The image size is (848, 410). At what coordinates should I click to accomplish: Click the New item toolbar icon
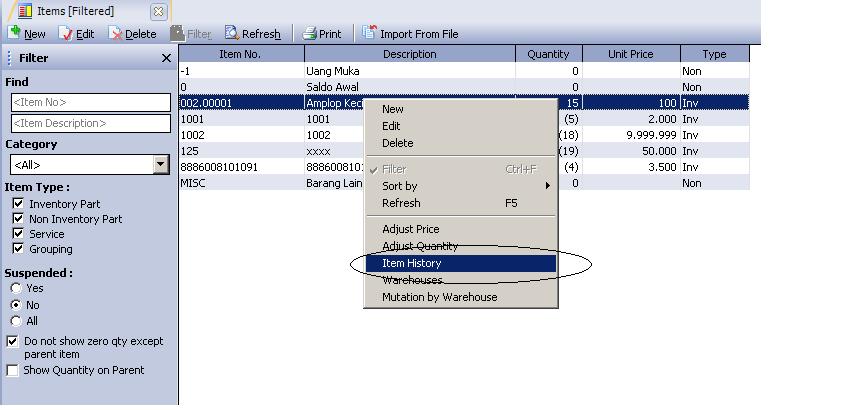(x=14, y=33)
